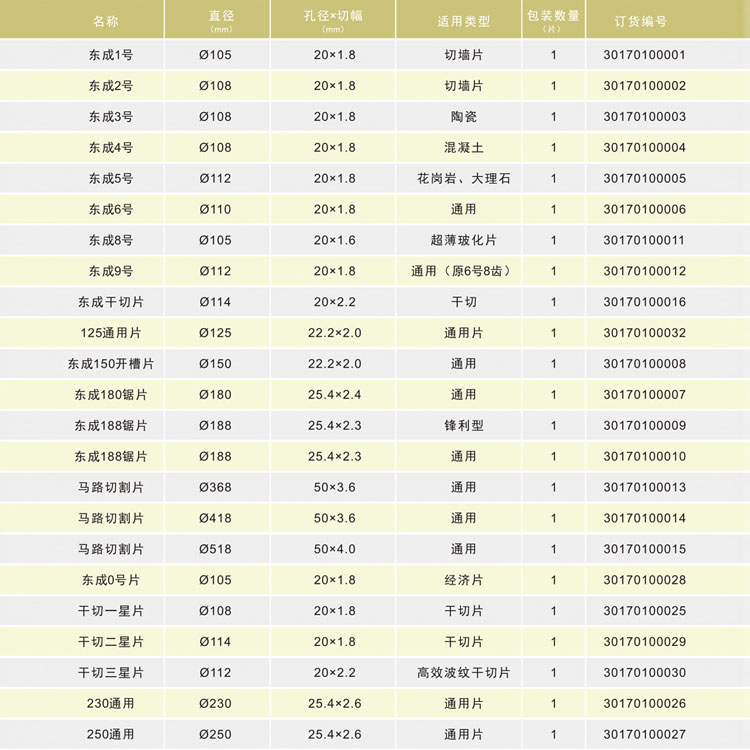750x750 pixels.
Task: Click the 超薄玻化片 type cell
Action: point(463,241)
